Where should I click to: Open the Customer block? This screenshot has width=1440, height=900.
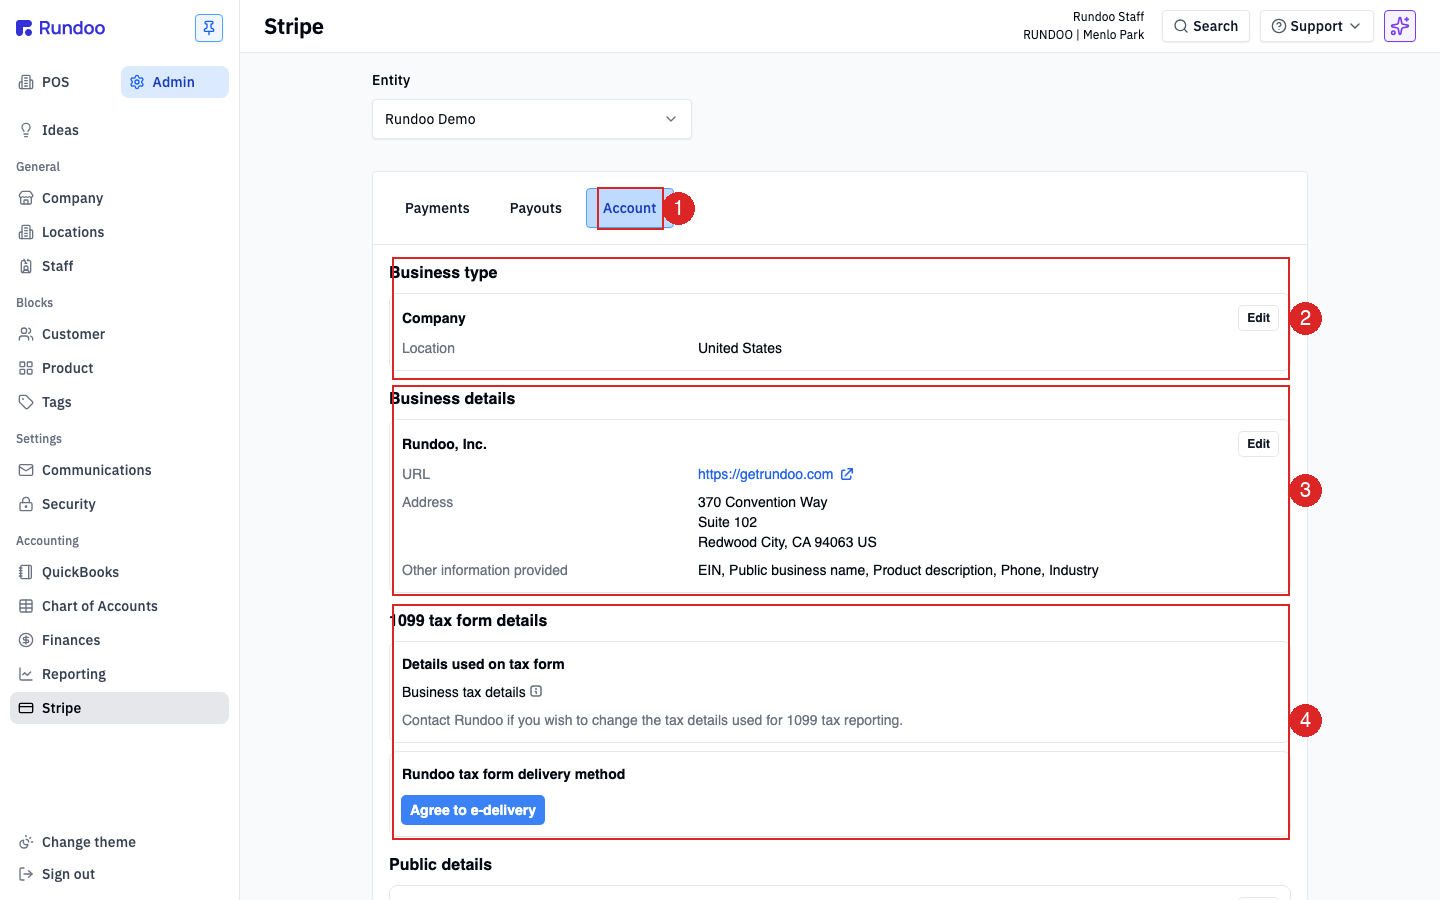click(119, 334)
